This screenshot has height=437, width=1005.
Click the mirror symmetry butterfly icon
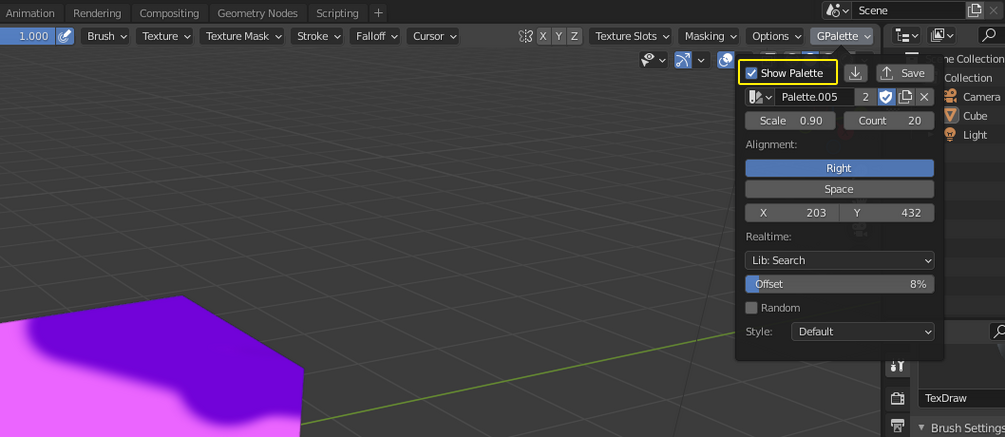526,37
